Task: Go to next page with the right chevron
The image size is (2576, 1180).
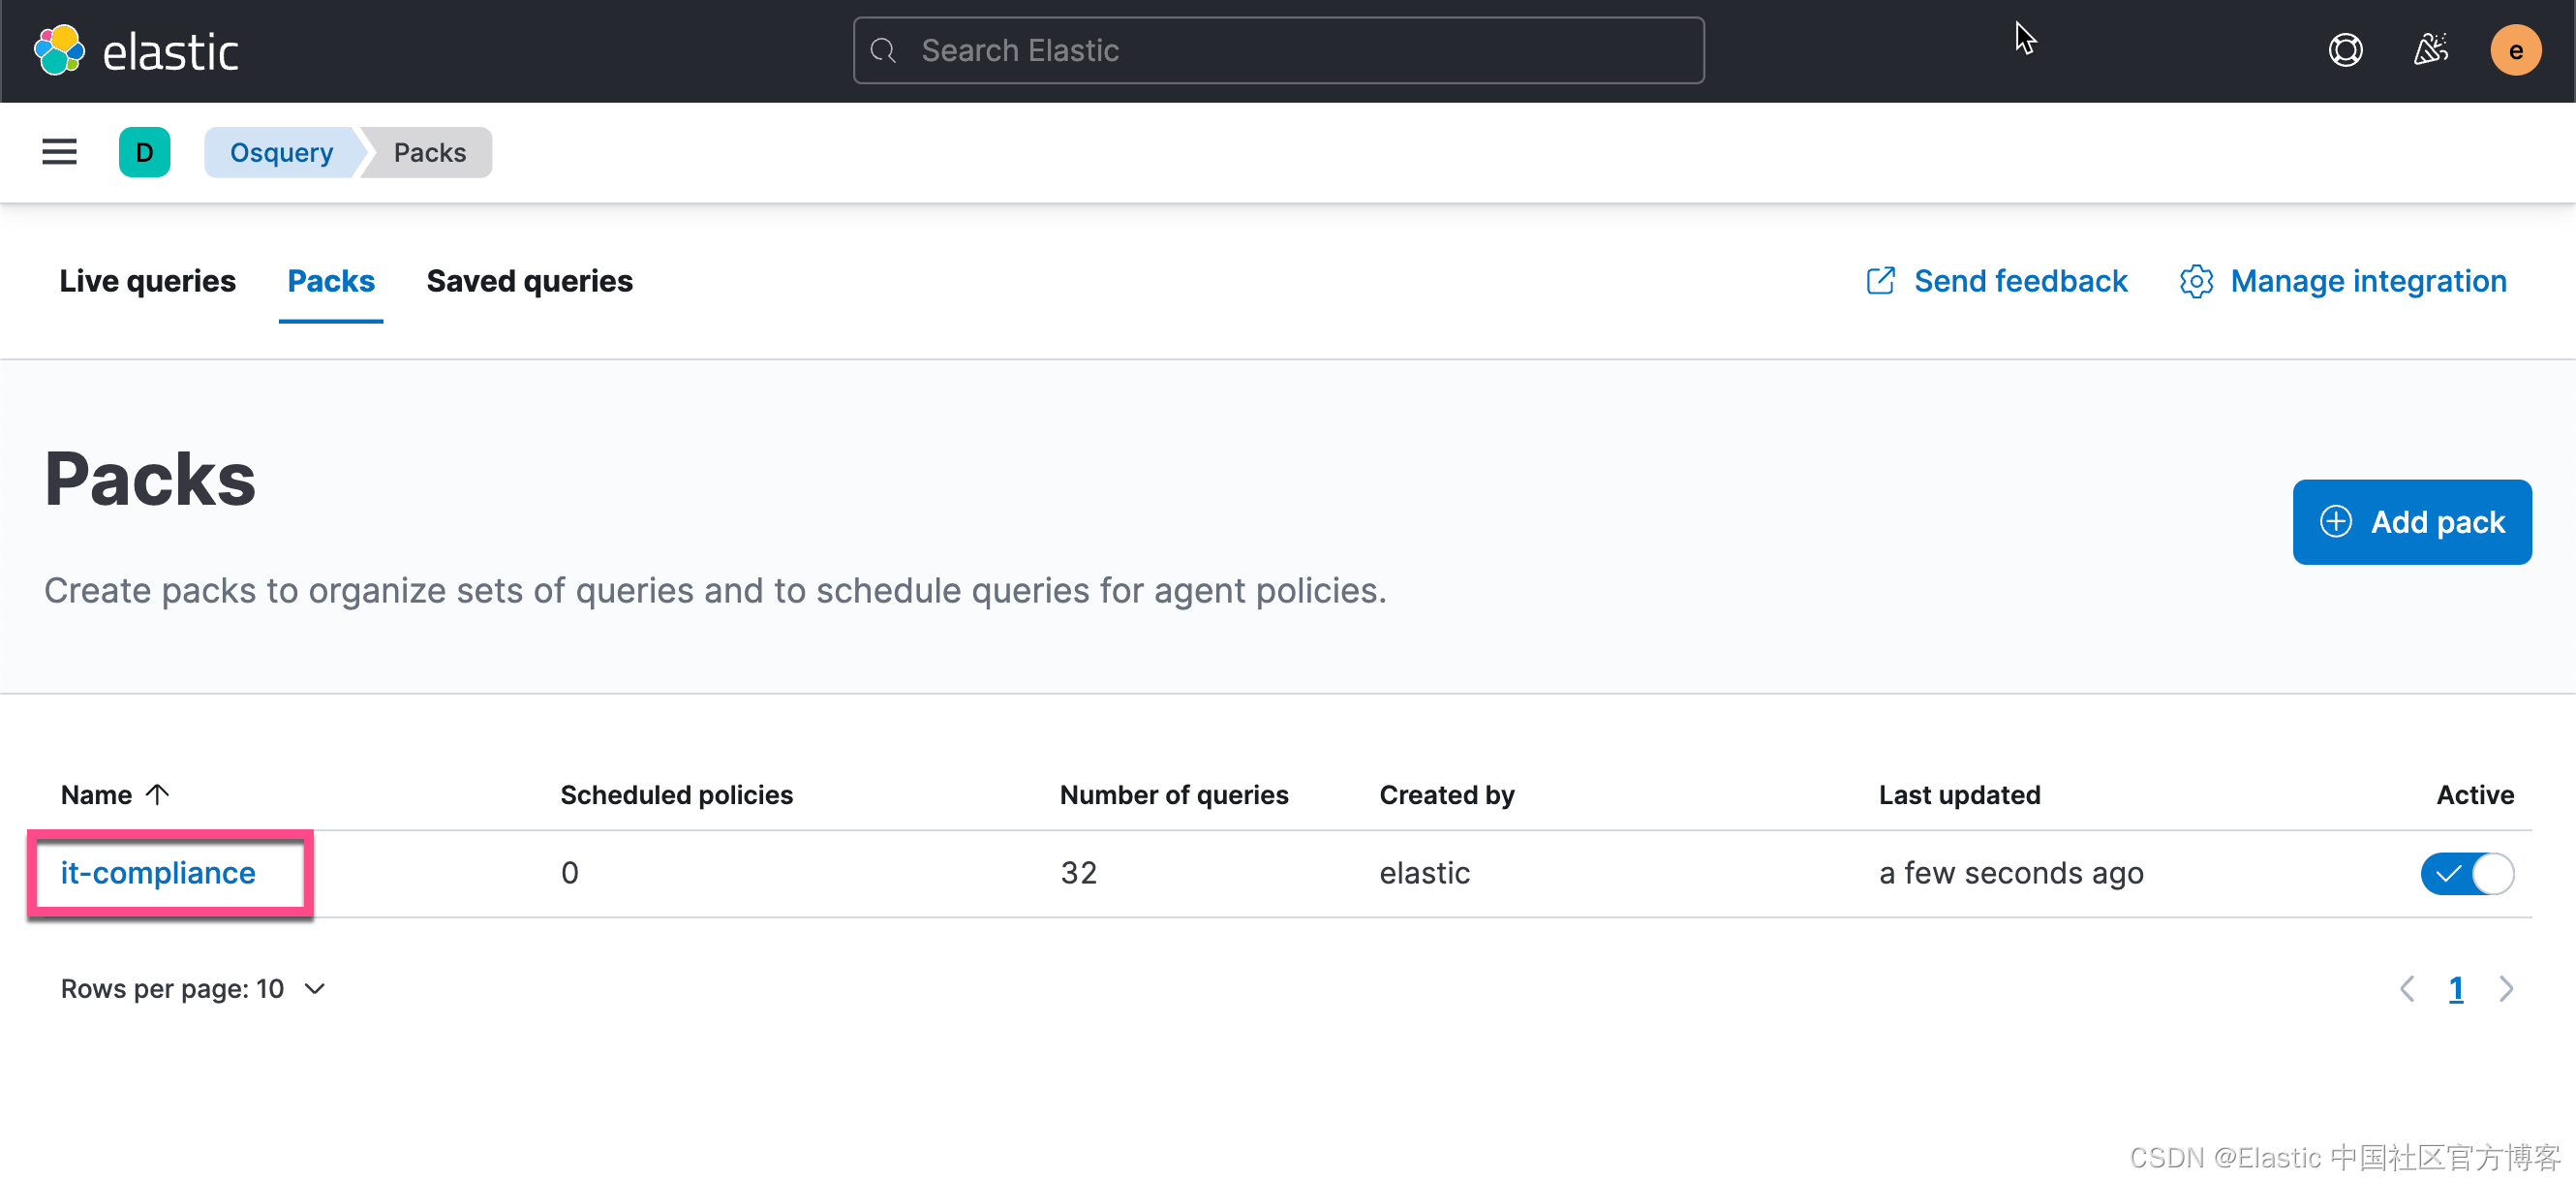Action: (2507, 988)
